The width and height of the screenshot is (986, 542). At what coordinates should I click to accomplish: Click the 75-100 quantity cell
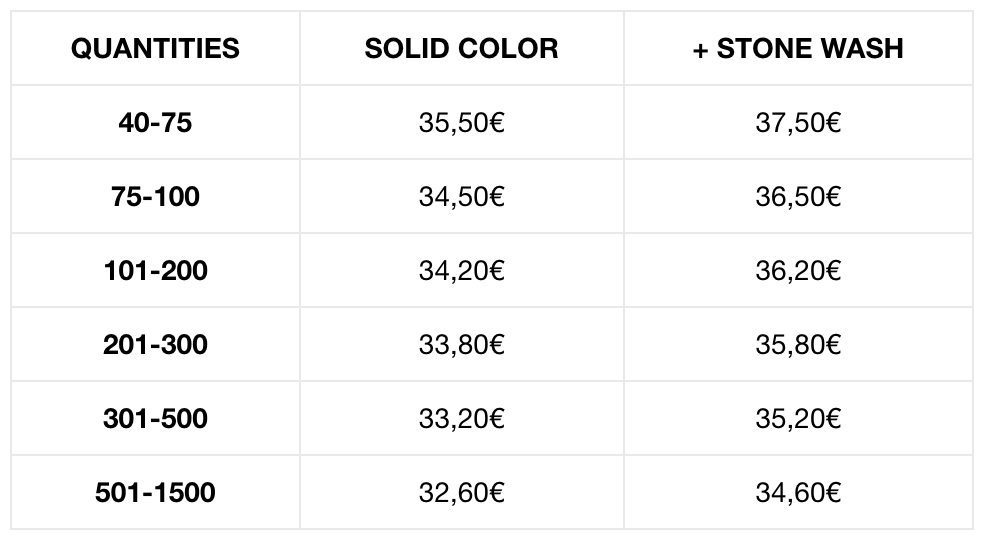155,196
